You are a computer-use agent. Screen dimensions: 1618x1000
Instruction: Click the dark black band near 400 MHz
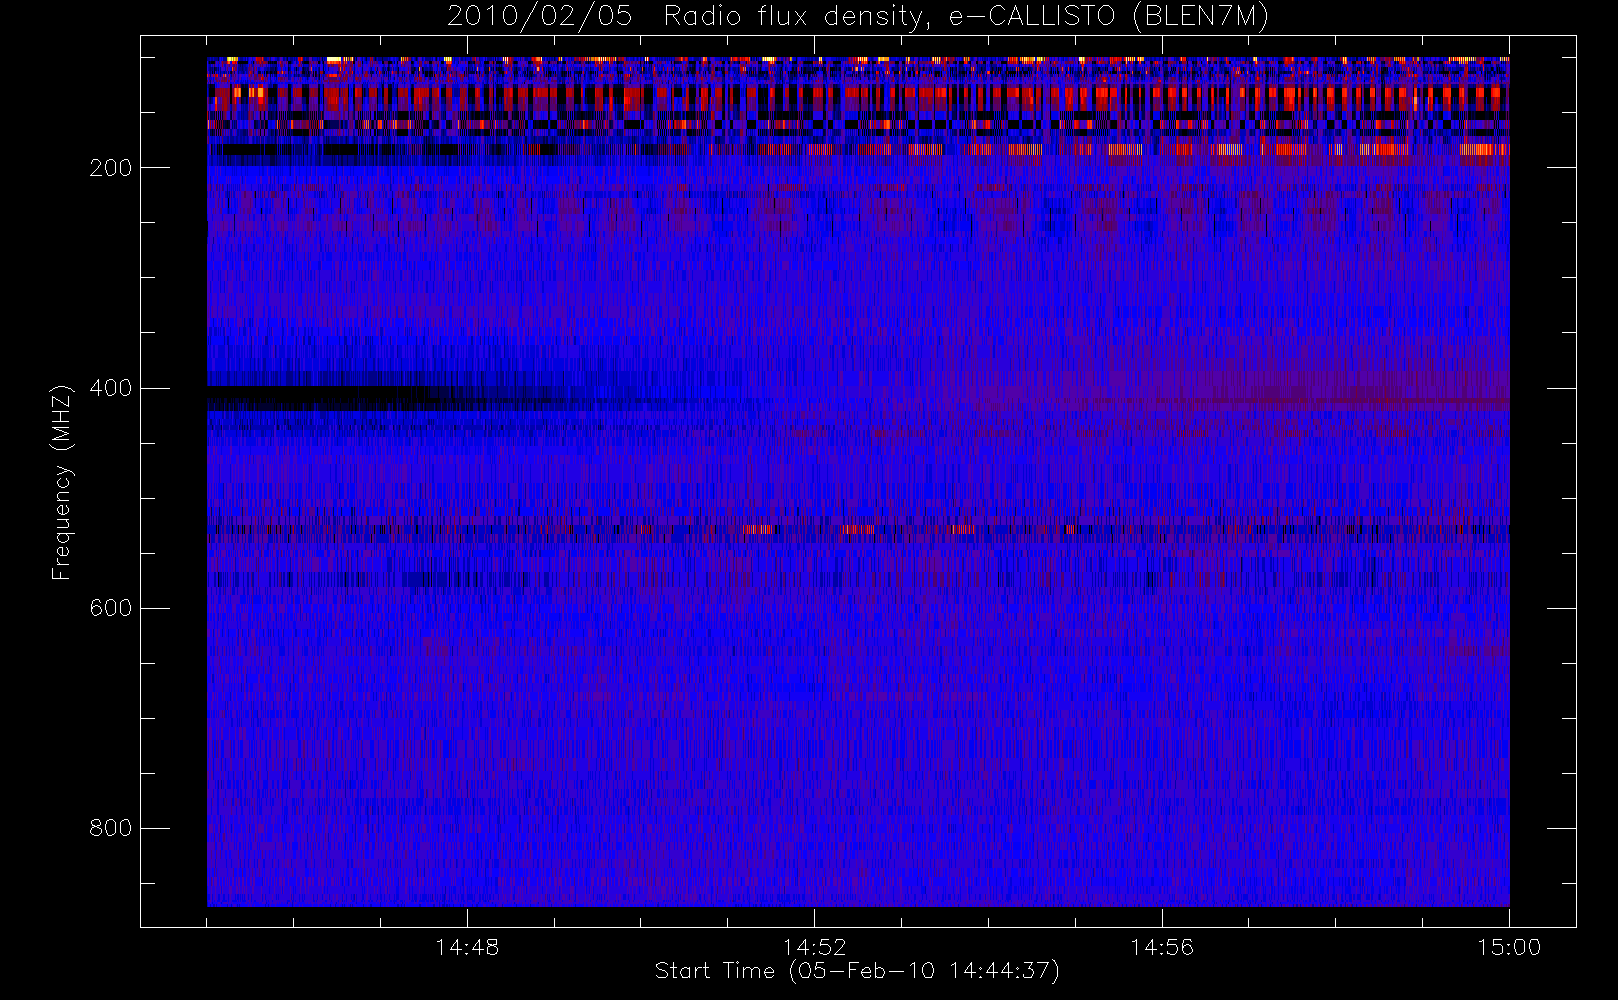[330, 398]
